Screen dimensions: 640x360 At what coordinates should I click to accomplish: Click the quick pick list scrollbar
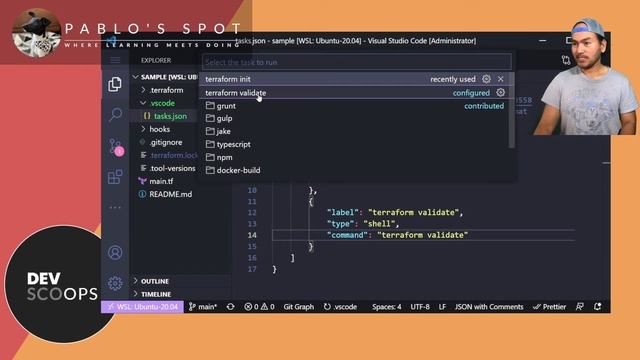(512, 110)
